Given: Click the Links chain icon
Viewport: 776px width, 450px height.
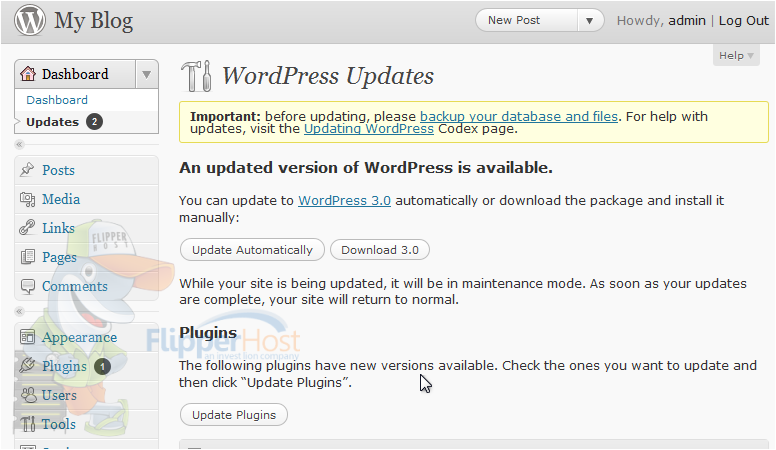Looking at the screenshot, I should 27,228.
